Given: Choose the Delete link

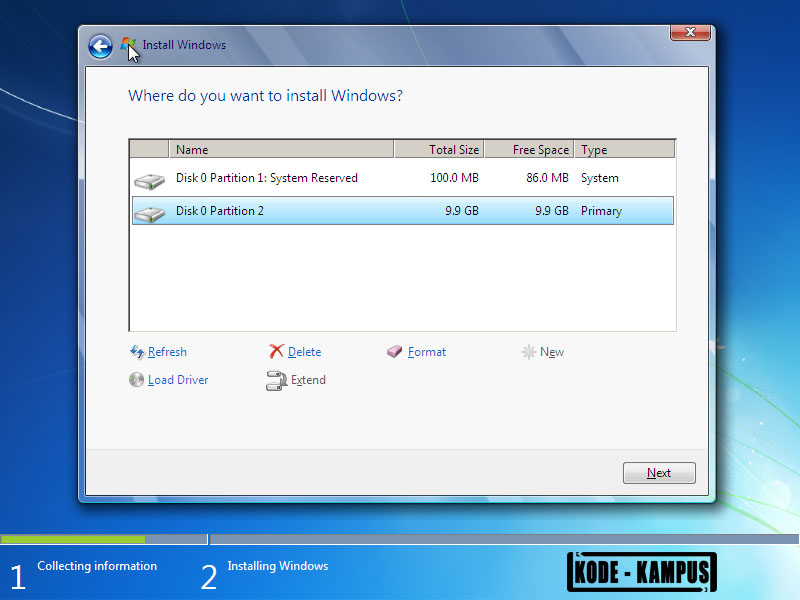Looking at the screenshot, I should click(x=305, y=352).
